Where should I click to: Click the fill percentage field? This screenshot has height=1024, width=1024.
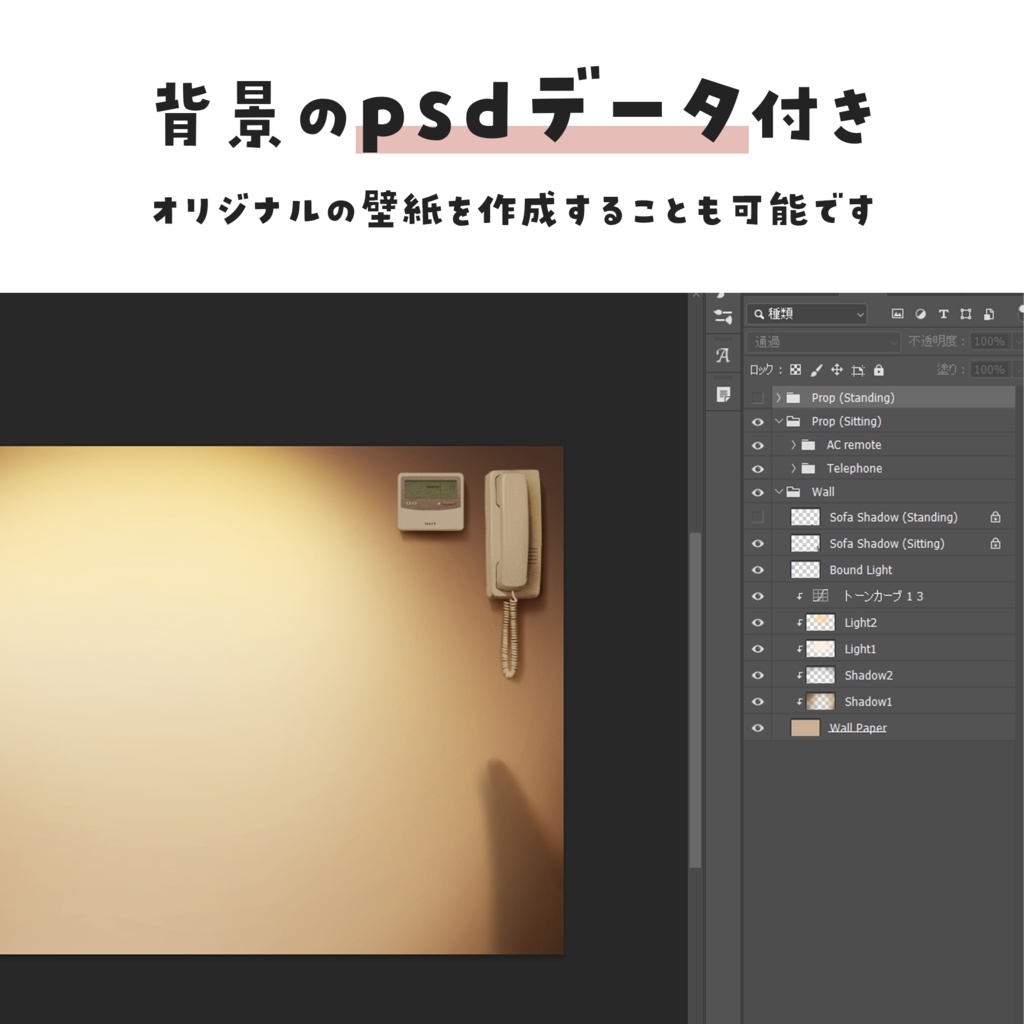click(x=989, y=370)
